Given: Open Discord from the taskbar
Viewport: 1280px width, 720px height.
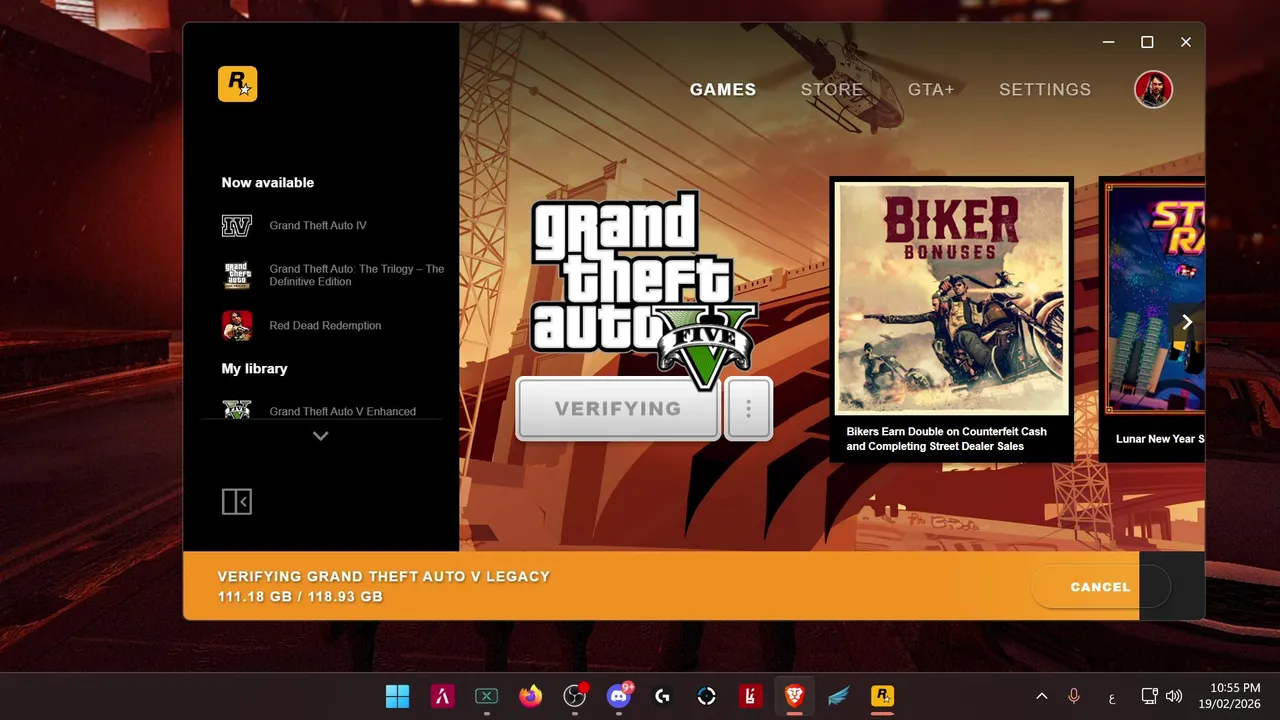Looking at the screenshot, I should click(x=619, y=696).
